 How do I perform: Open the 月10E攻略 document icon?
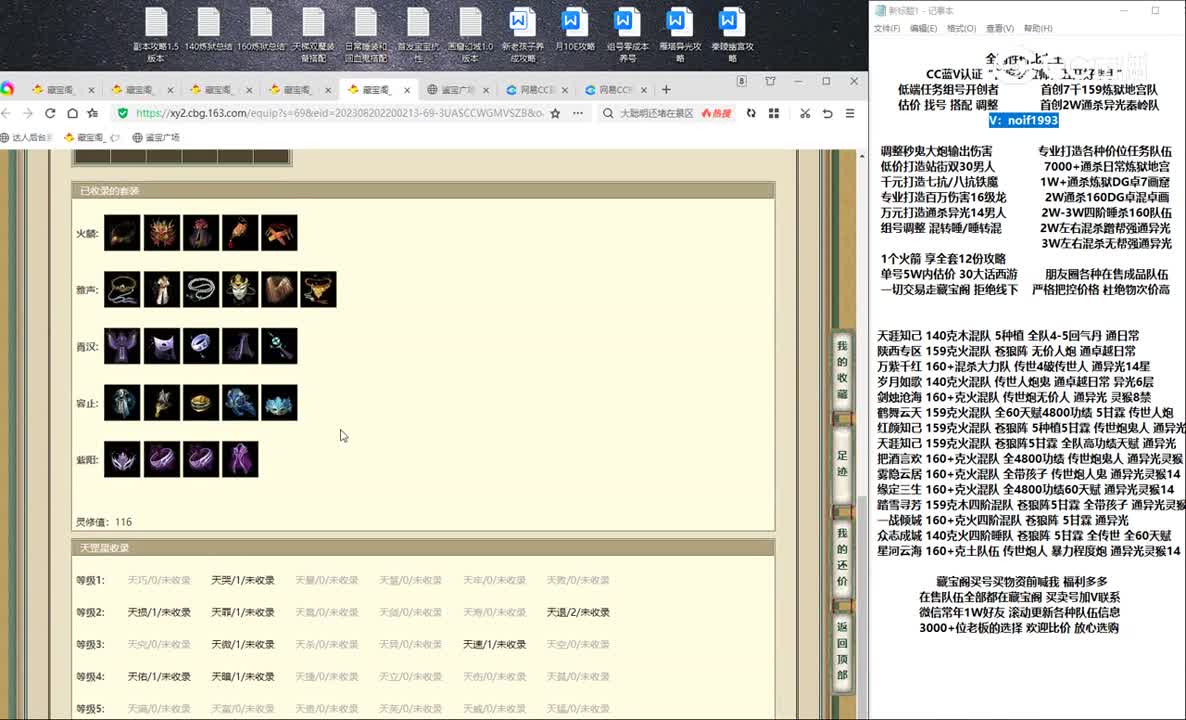[x=574, y=29]
